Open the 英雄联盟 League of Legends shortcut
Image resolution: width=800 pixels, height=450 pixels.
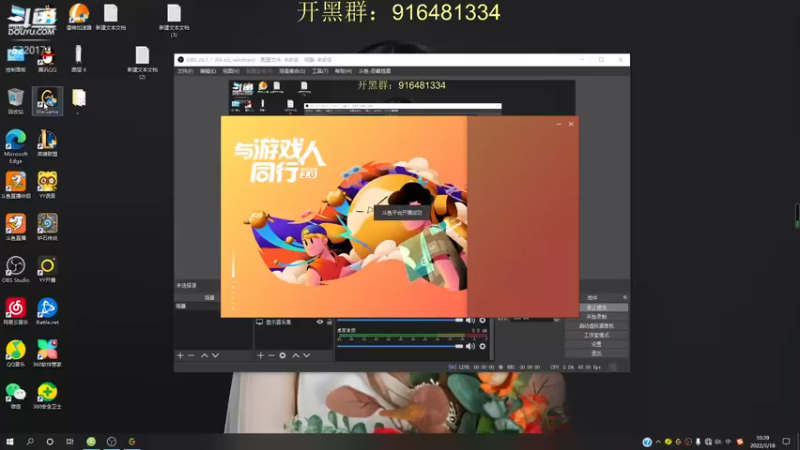tap(47, 143)
